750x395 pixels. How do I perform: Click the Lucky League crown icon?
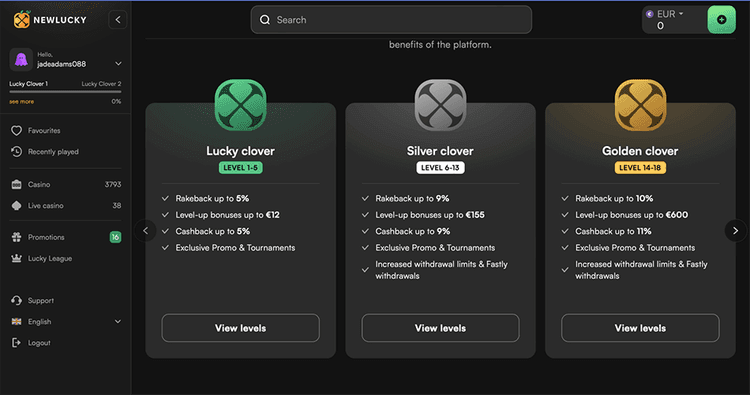click(x=16, y=258)
